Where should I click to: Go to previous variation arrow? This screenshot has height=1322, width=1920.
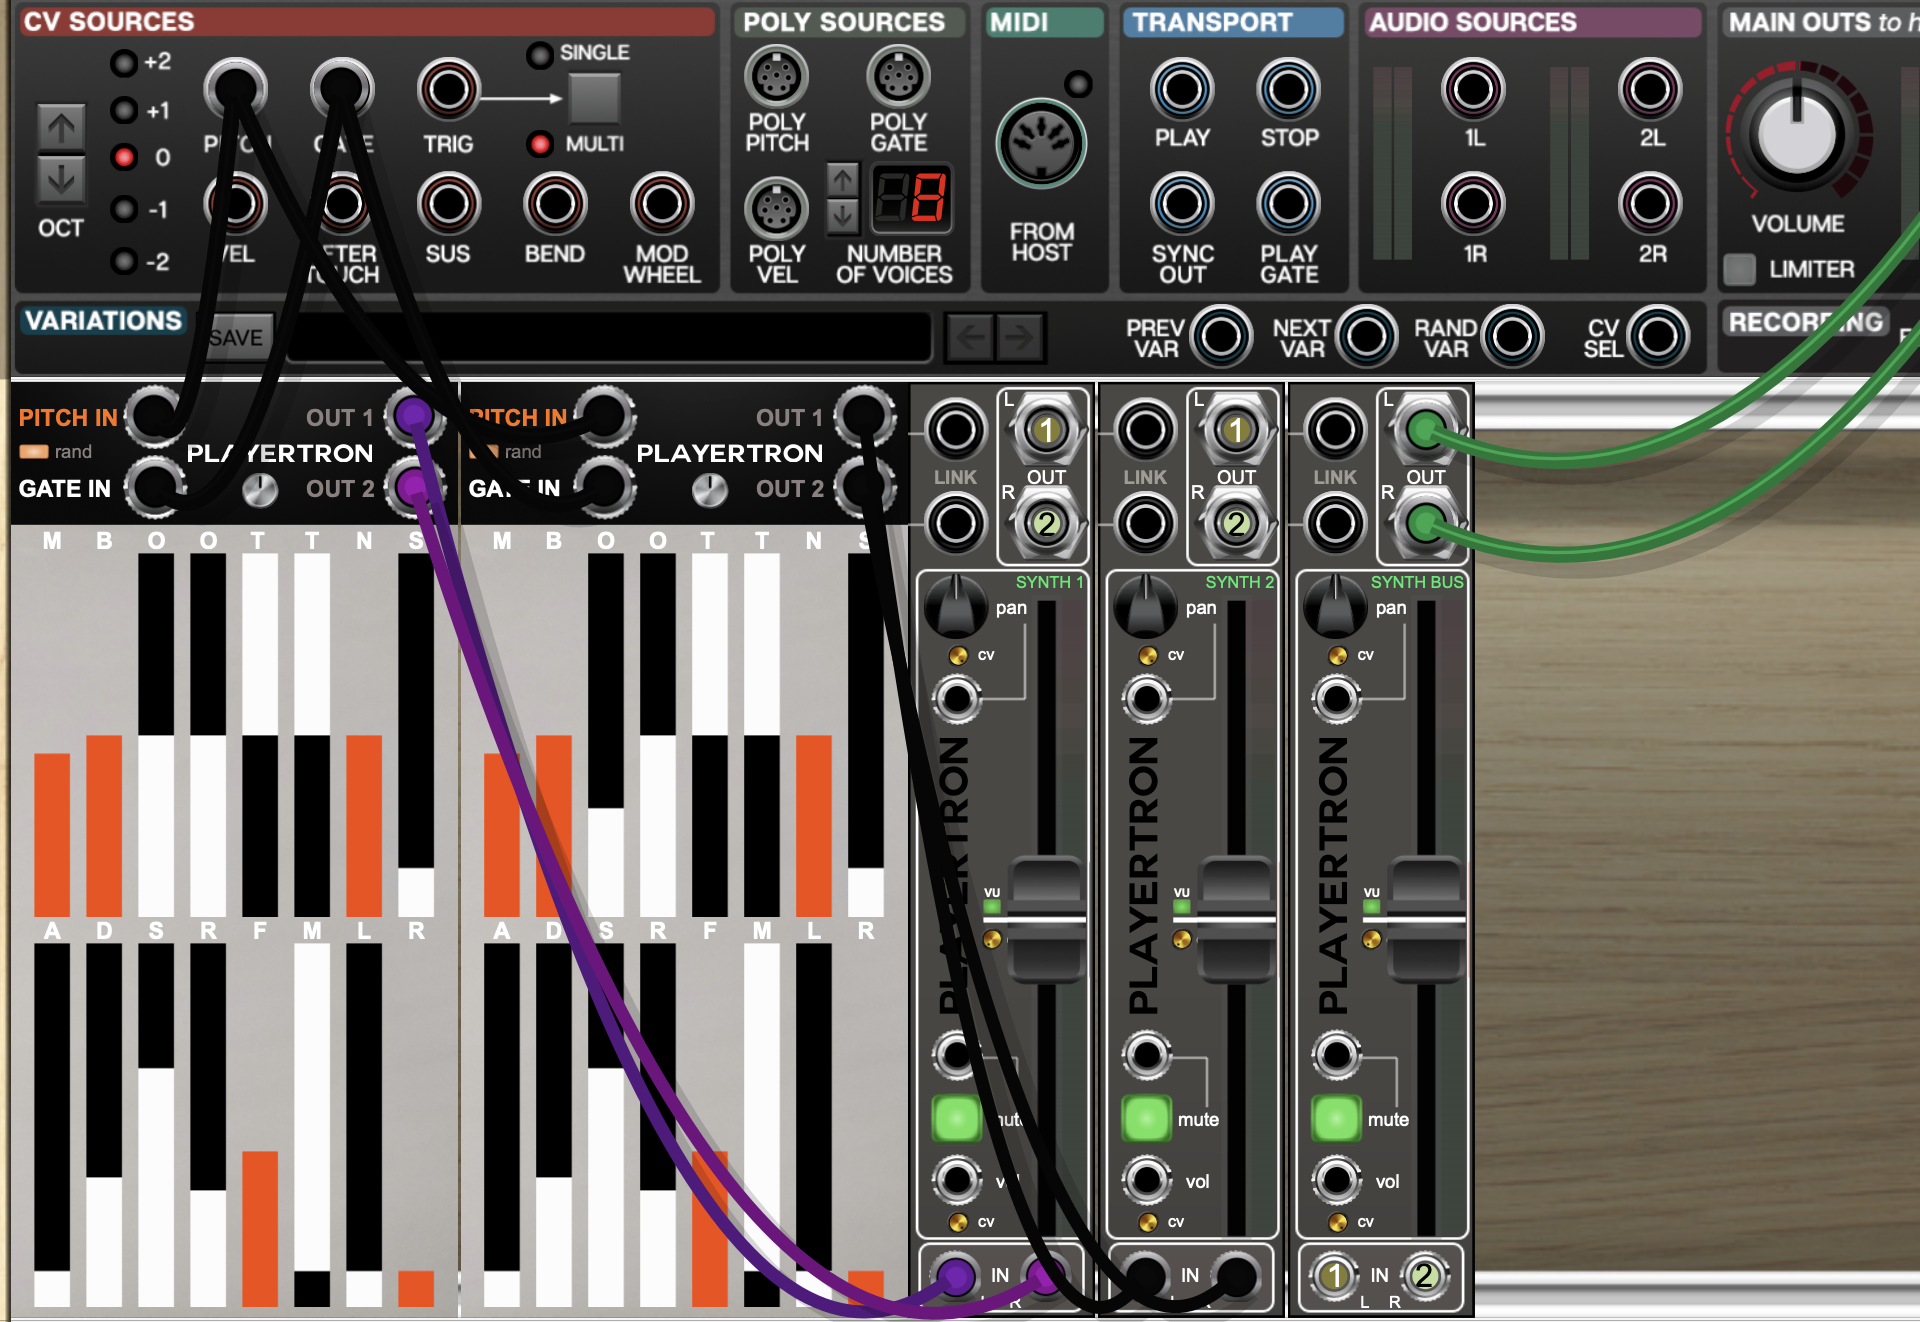970,337
